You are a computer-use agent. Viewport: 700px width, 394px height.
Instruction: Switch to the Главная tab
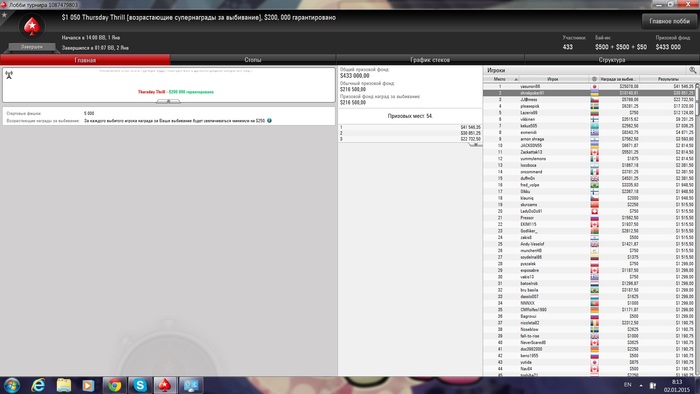coord(85,60)
